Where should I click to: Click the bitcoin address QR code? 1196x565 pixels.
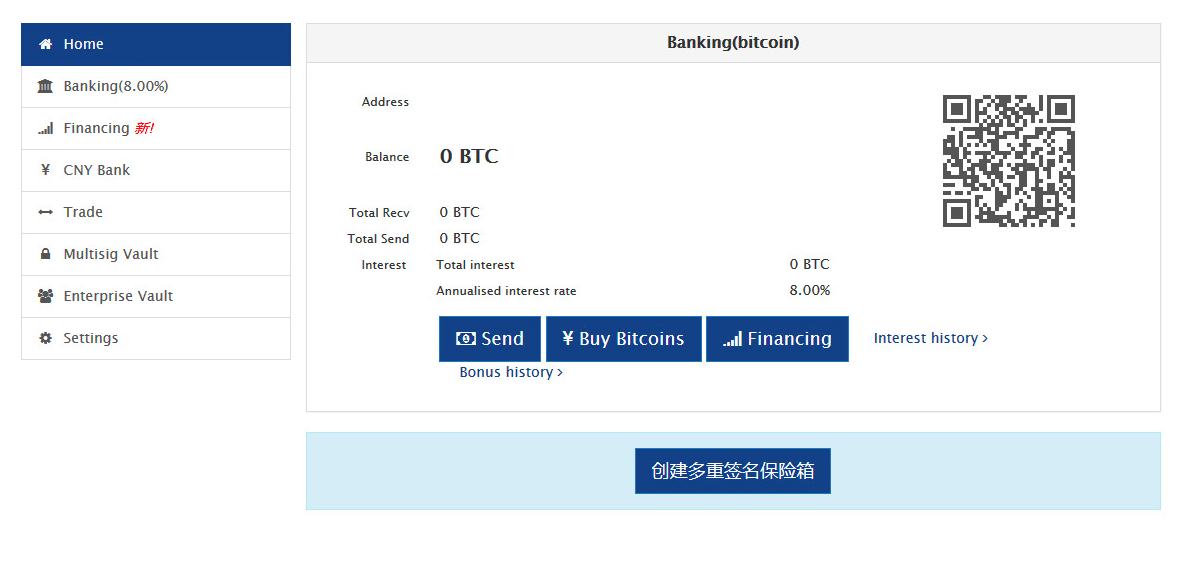coord(1009,161)
